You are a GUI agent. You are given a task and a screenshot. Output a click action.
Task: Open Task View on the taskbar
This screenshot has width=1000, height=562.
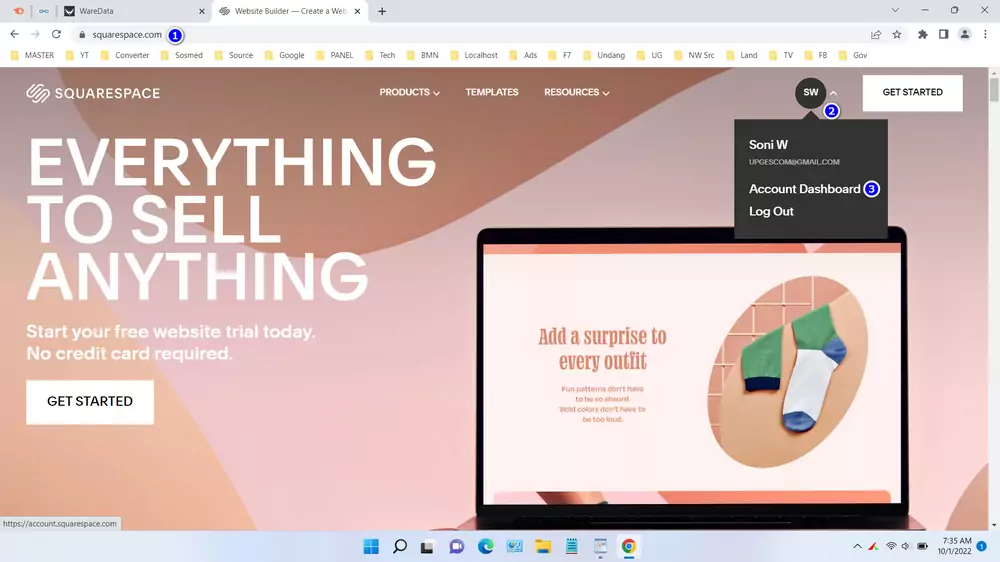(x=427, y=546)
